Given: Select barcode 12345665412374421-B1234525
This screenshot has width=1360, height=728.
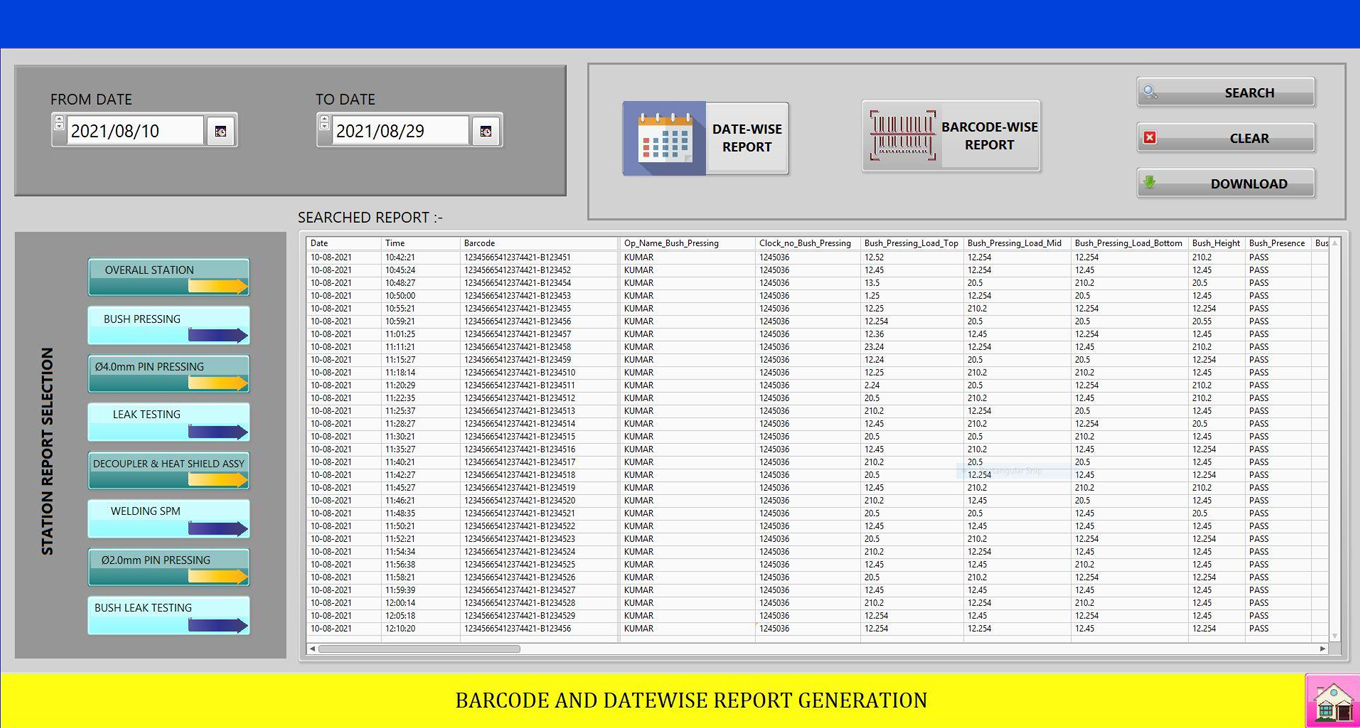Looking at the screenshot, I should pos(519,565).
